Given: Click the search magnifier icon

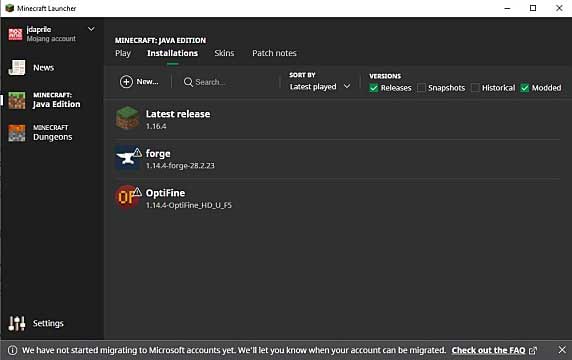Looking at the screenshot, I should (x=188, y=82).
